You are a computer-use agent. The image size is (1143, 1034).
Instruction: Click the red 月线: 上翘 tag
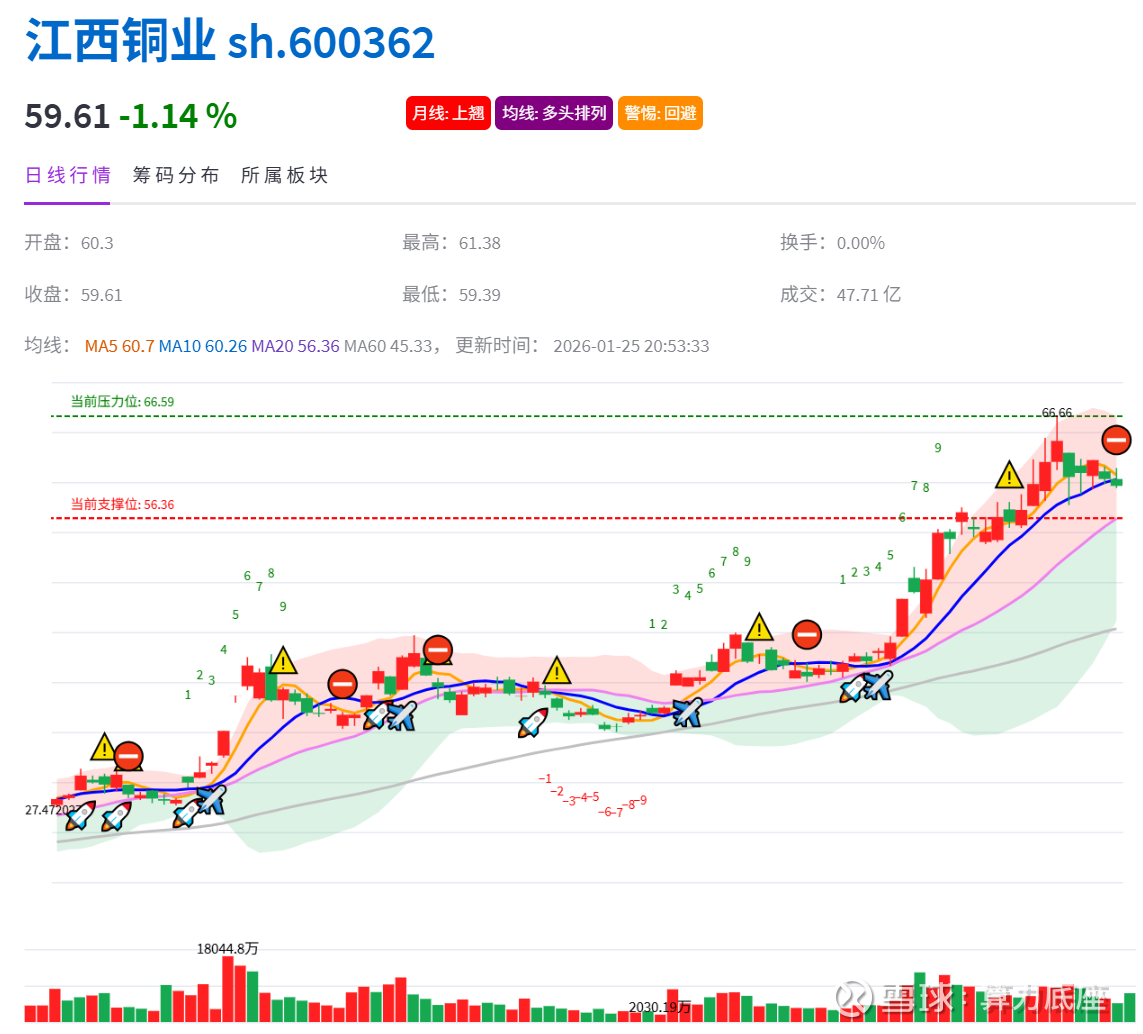[448, 113]
